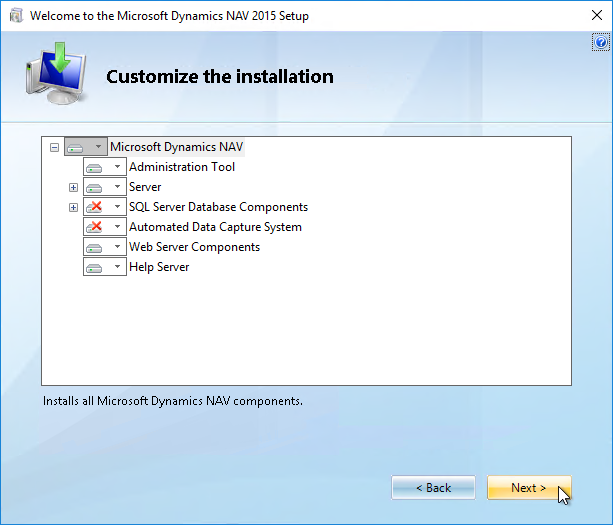The width and height of the screenshot is (613, 525).
Task: Go back to the previous setup page
Action: [x=433, y=487]
